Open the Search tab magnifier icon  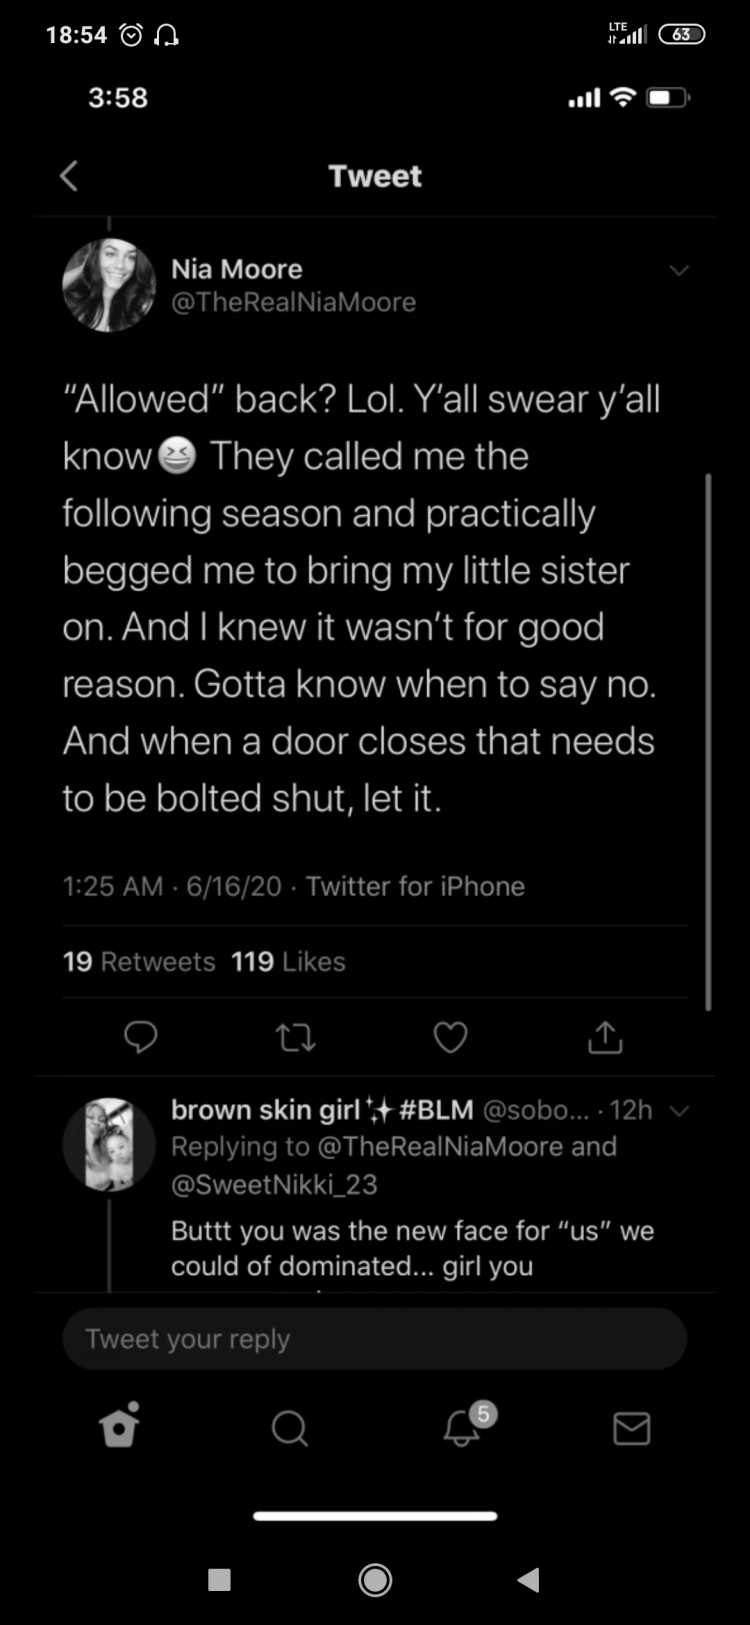coord(290,1428)
